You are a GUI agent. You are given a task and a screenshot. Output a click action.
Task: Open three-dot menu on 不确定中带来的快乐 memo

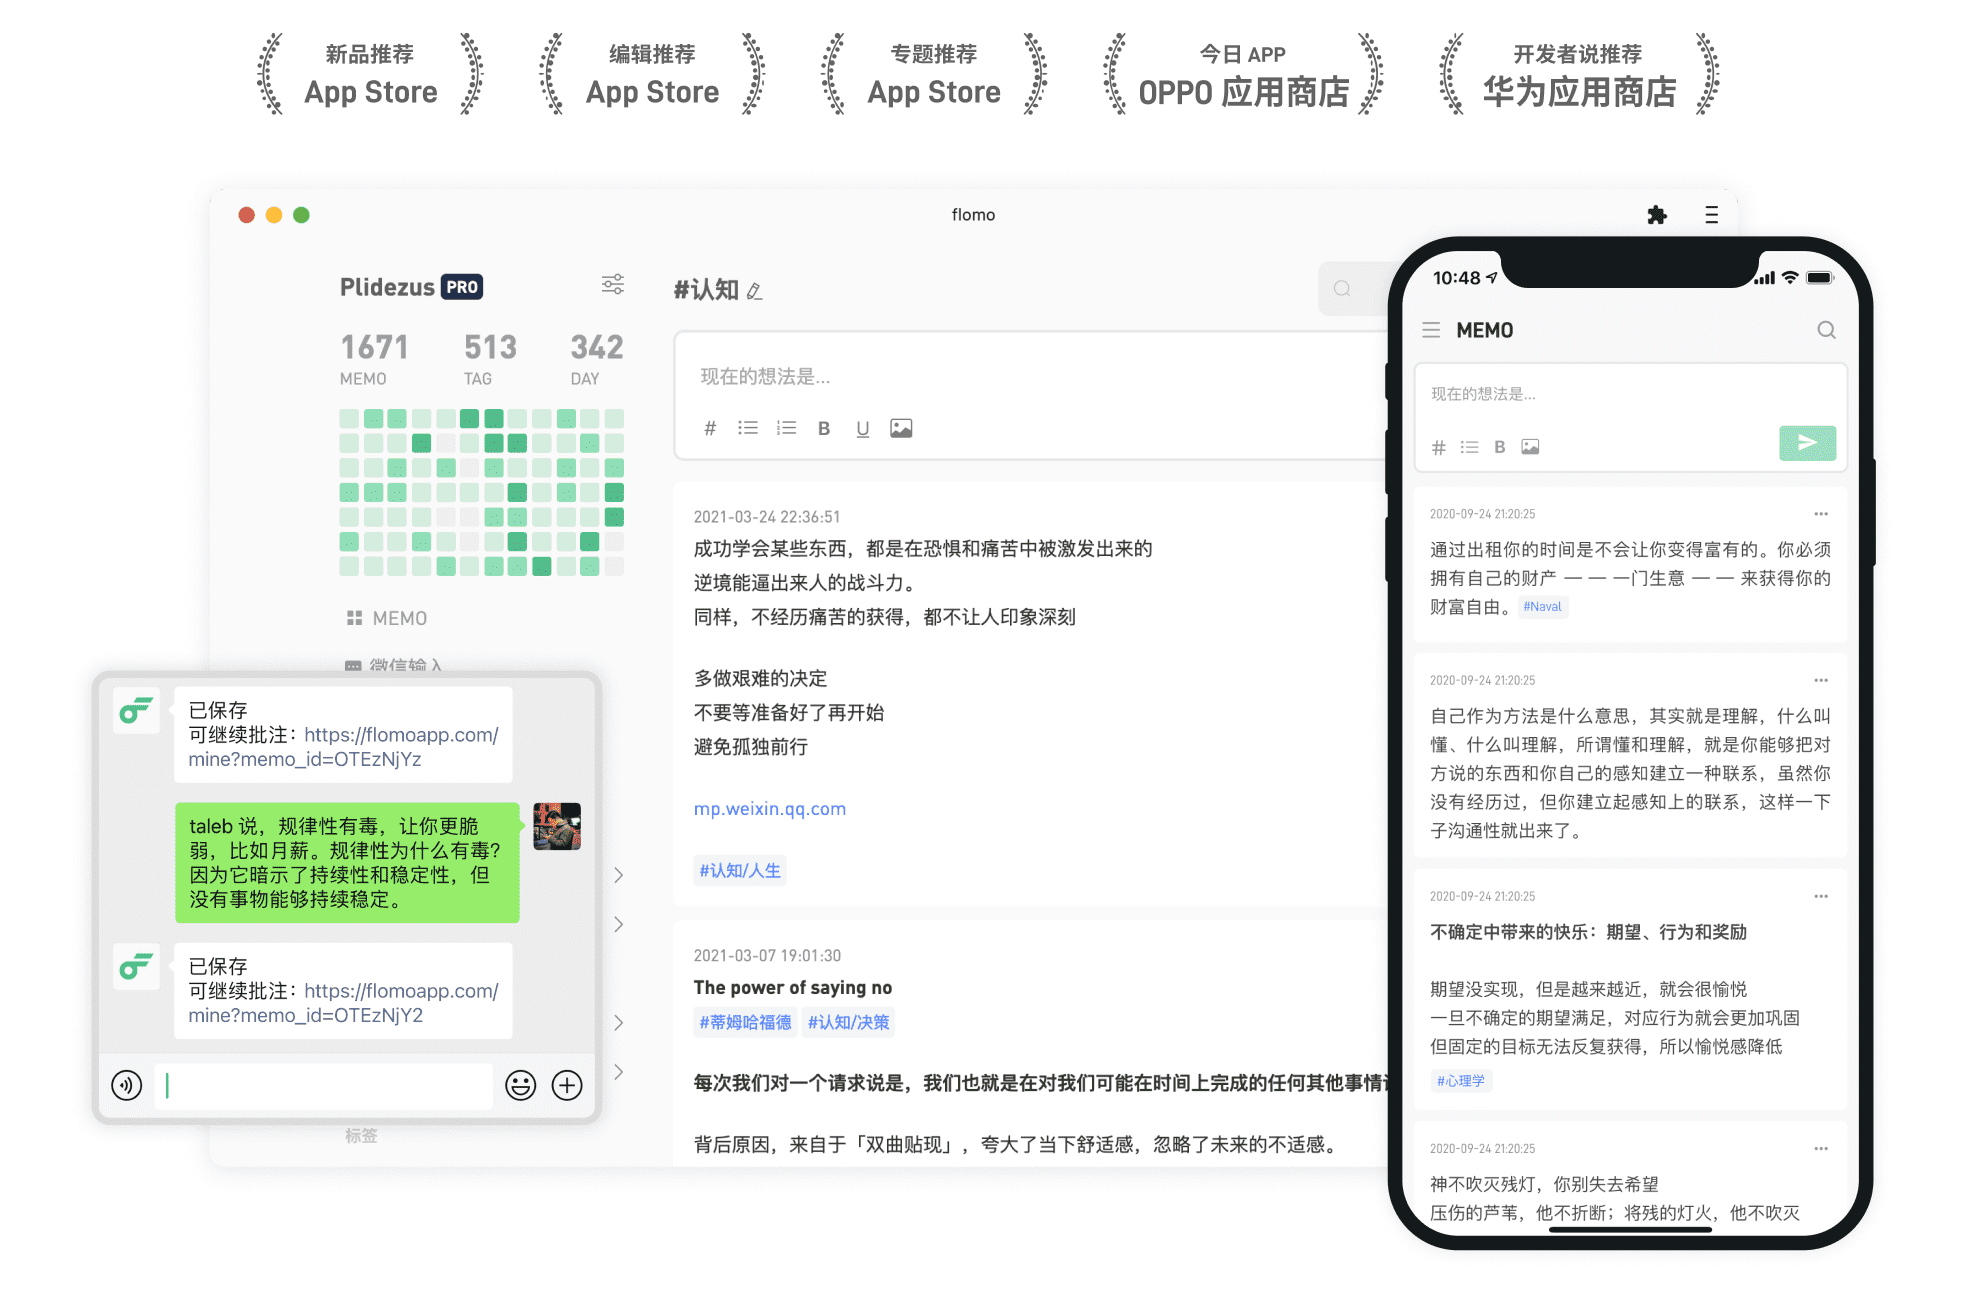1820,896
